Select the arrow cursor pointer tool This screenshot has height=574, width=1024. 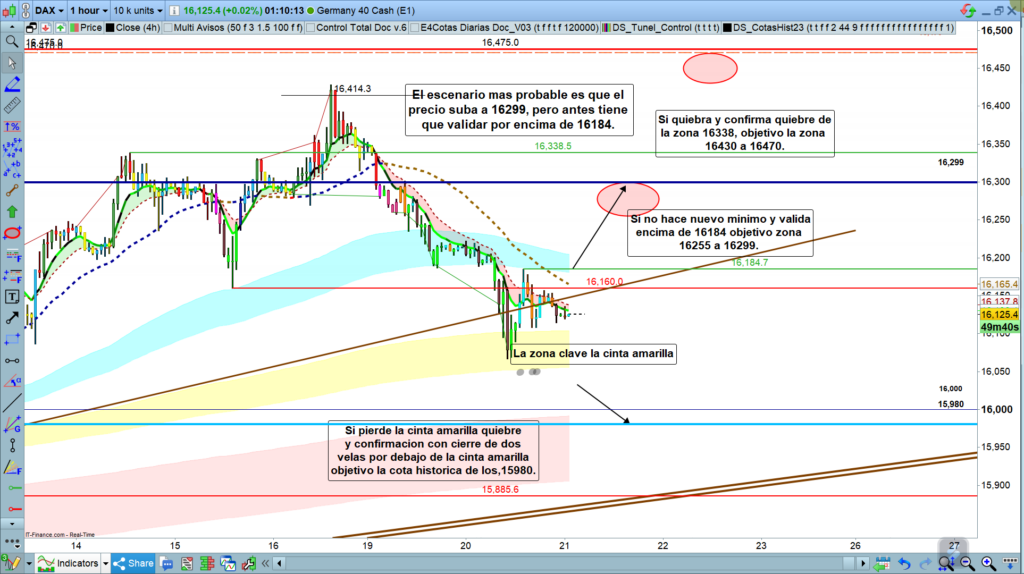coord(12,62)
